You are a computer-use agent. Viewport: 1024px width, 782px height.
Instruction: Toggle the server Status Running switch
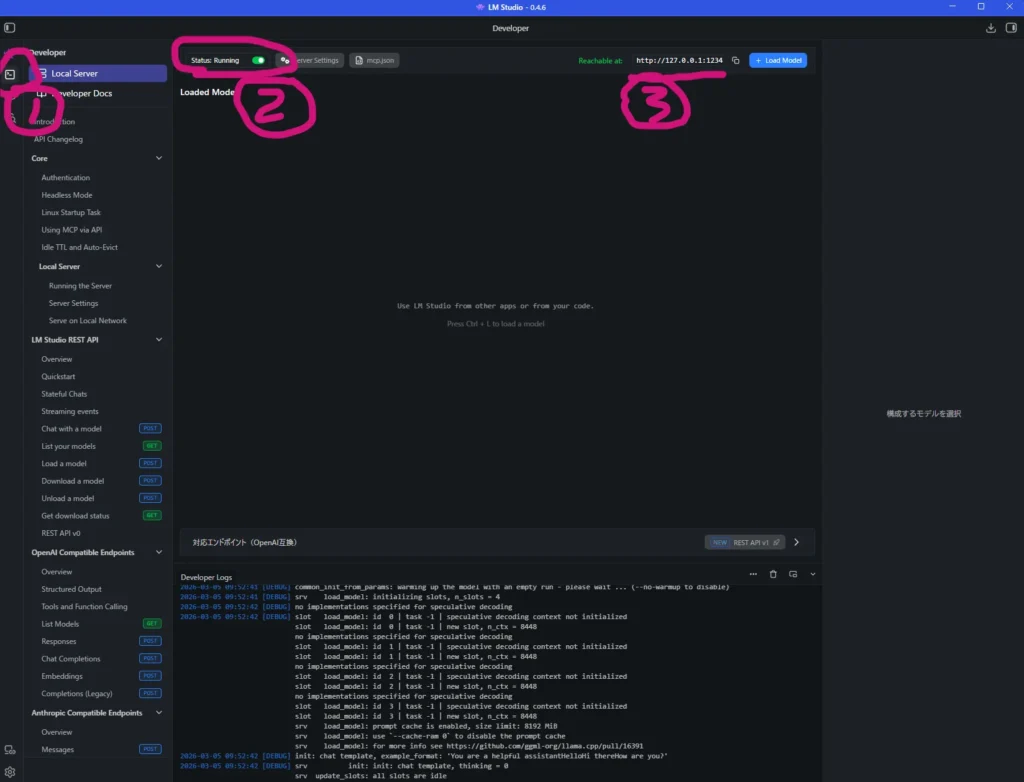point(258,60)
